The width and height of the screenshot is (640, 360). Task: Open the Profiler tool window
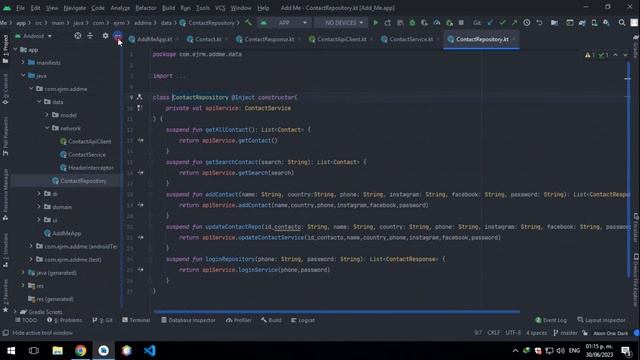239,320
